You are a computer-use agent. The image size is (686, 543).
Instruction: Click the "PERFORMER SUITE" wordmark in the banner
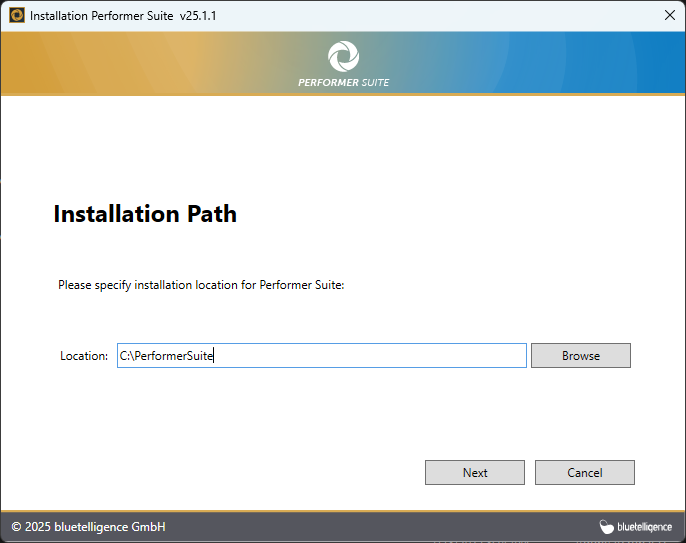click(x=343, y=82)
